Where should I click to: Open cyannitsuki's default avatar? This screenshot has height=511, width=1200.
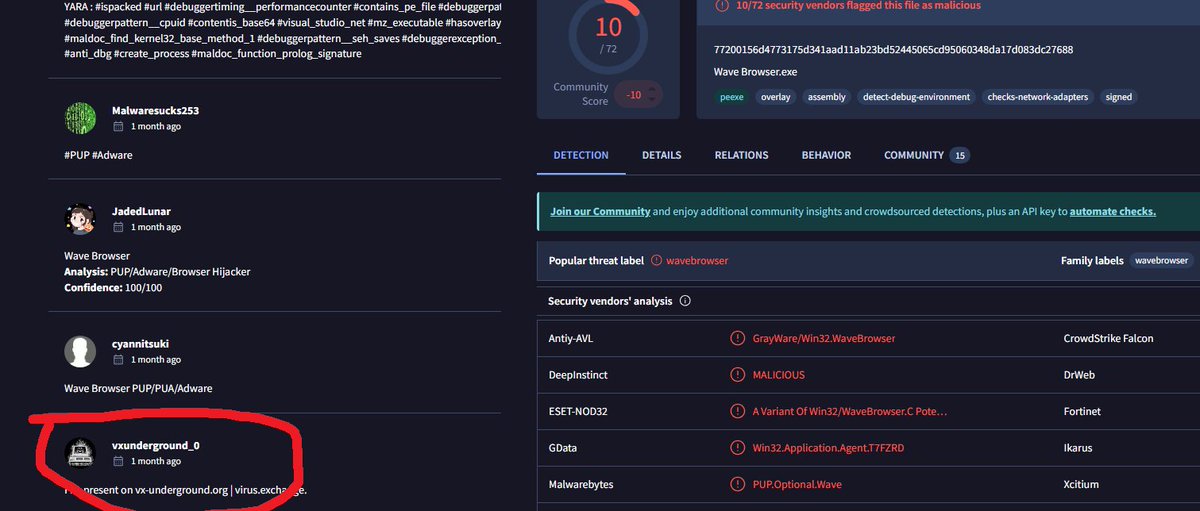pos(80,351)
